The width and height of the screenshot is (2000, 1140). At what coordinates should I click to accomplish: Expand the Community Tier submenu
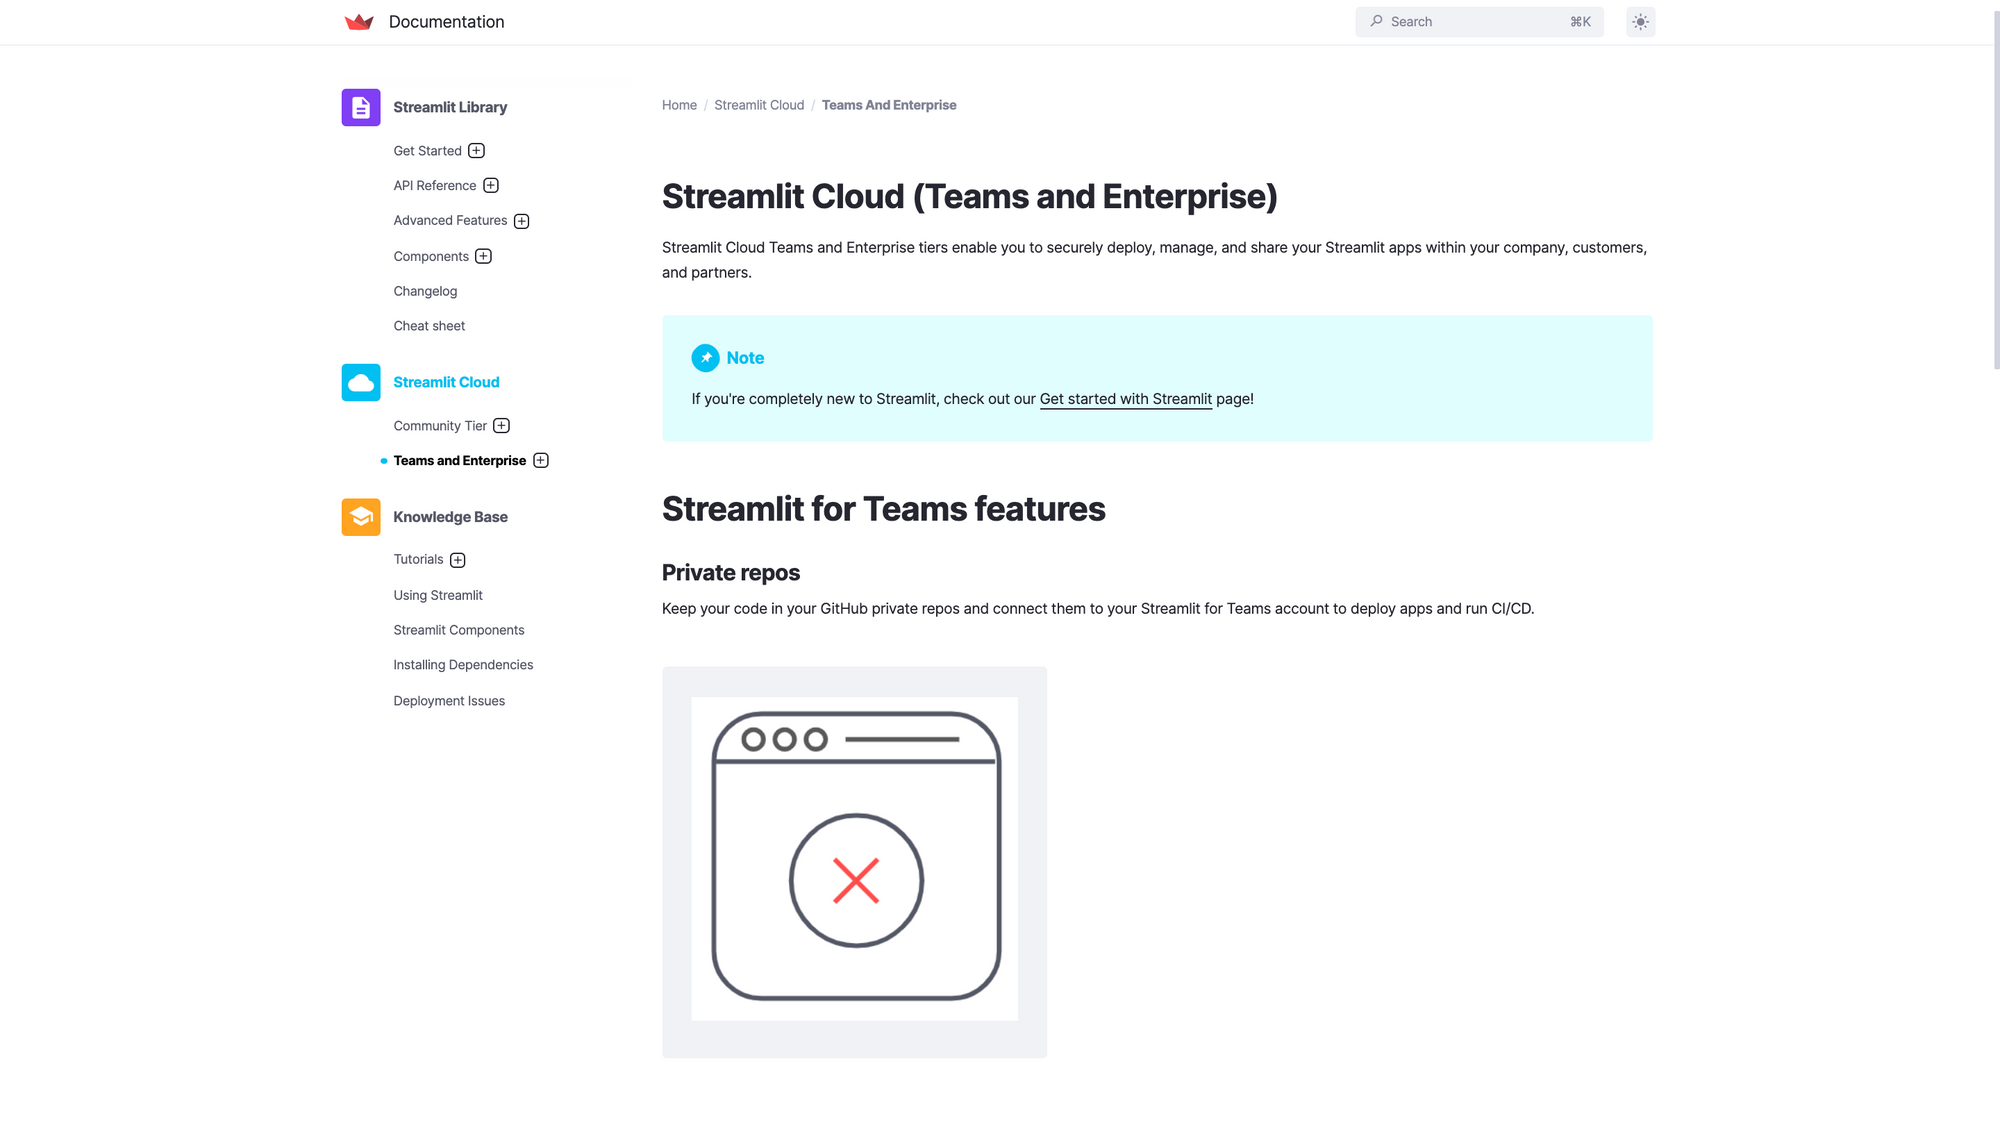pyautogui.click(x=502, y=426)
